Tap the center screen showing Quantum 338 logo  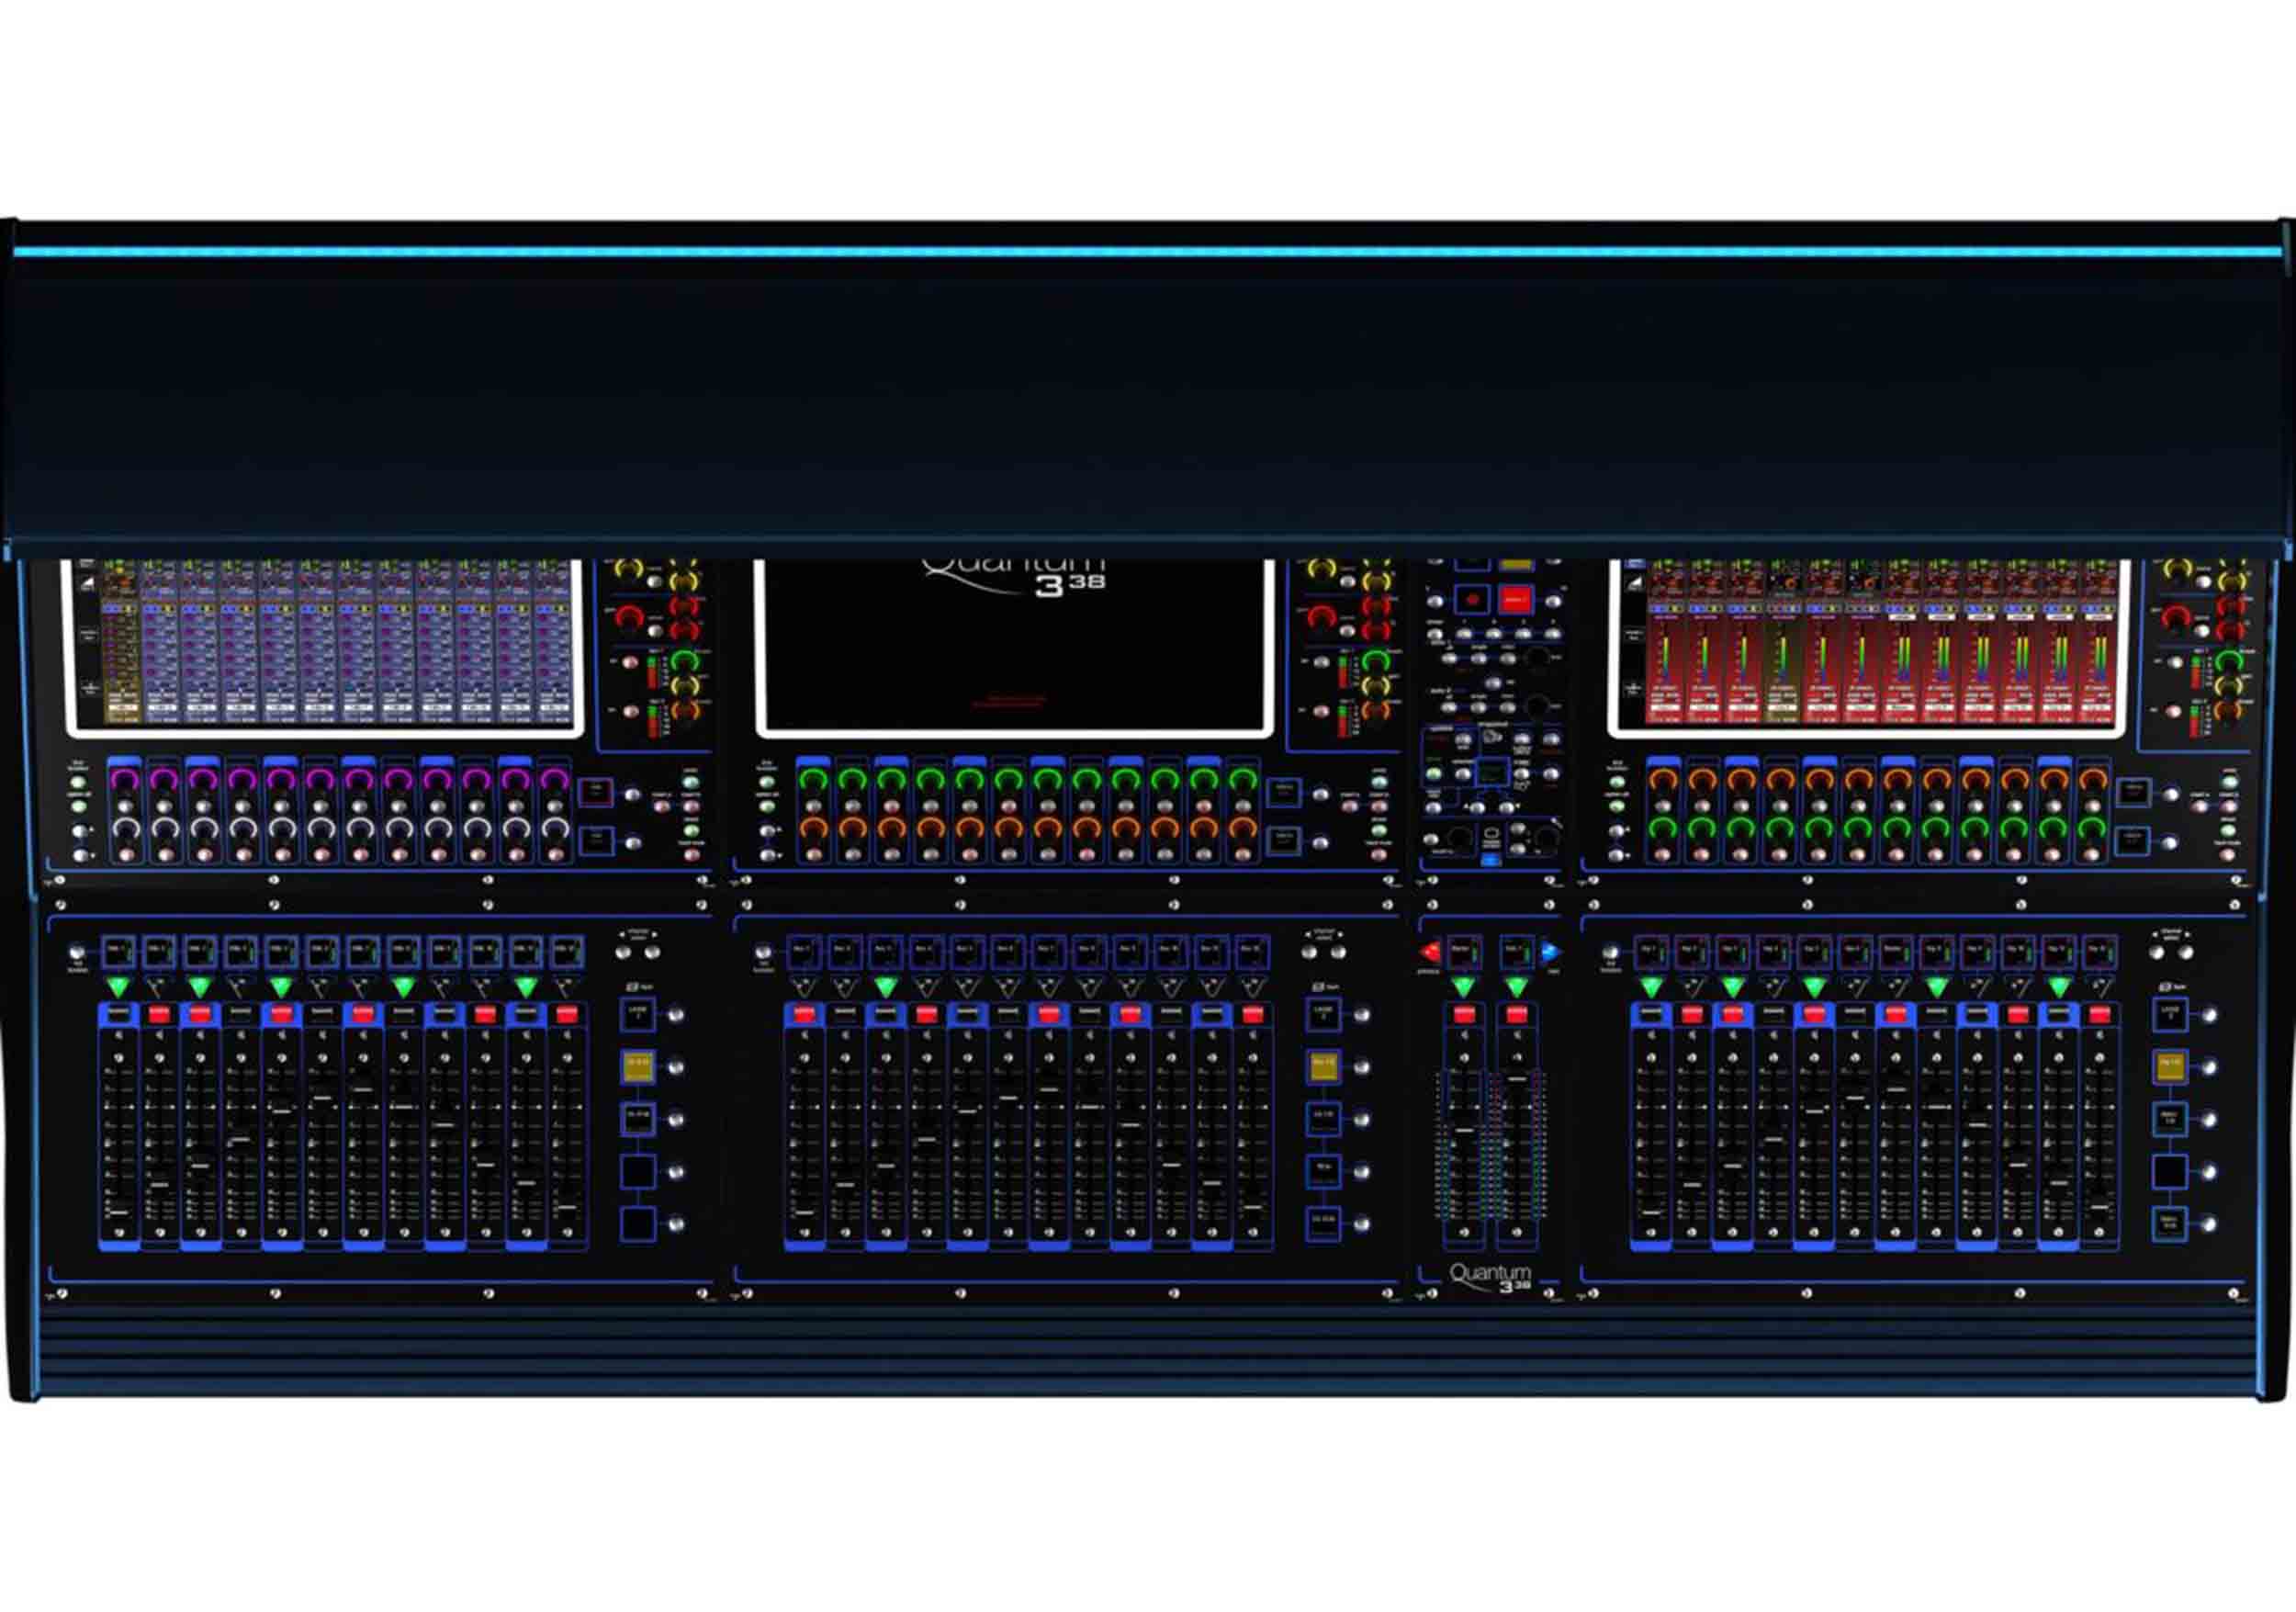pyautogui.click(x=1015, y=646)
